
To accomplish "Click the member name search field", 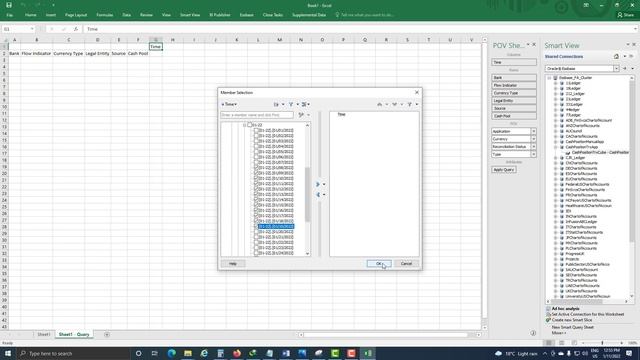I will pos(257,115).
